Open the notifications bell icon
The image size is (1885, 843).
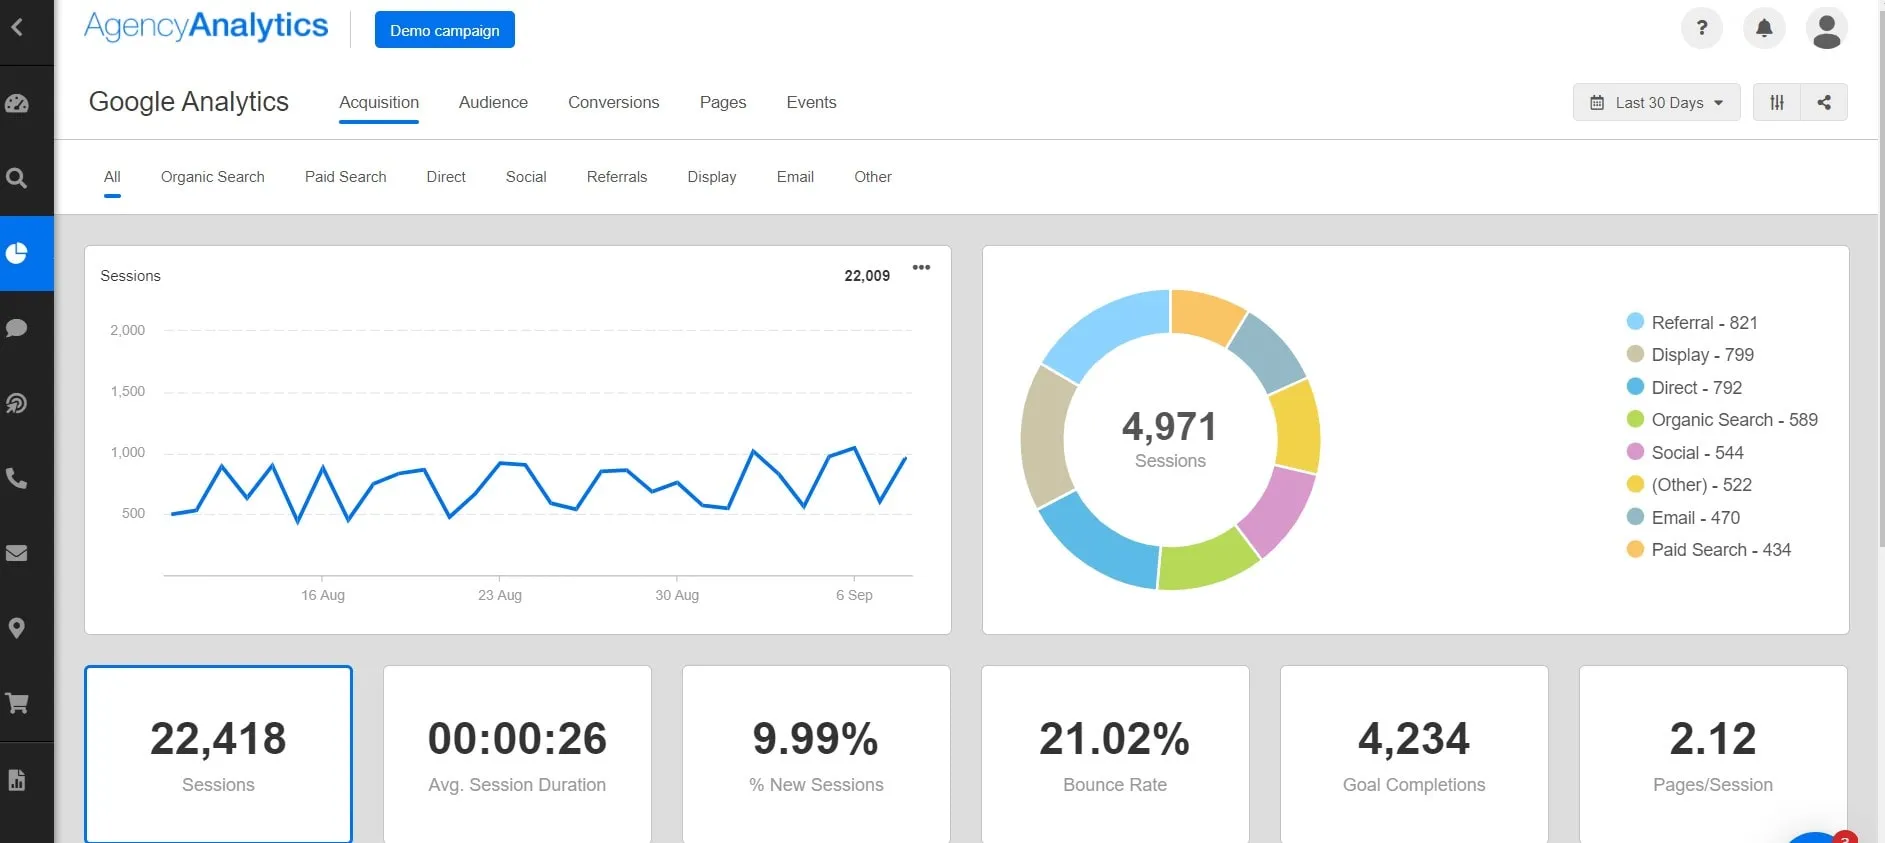pos(1764,28)
